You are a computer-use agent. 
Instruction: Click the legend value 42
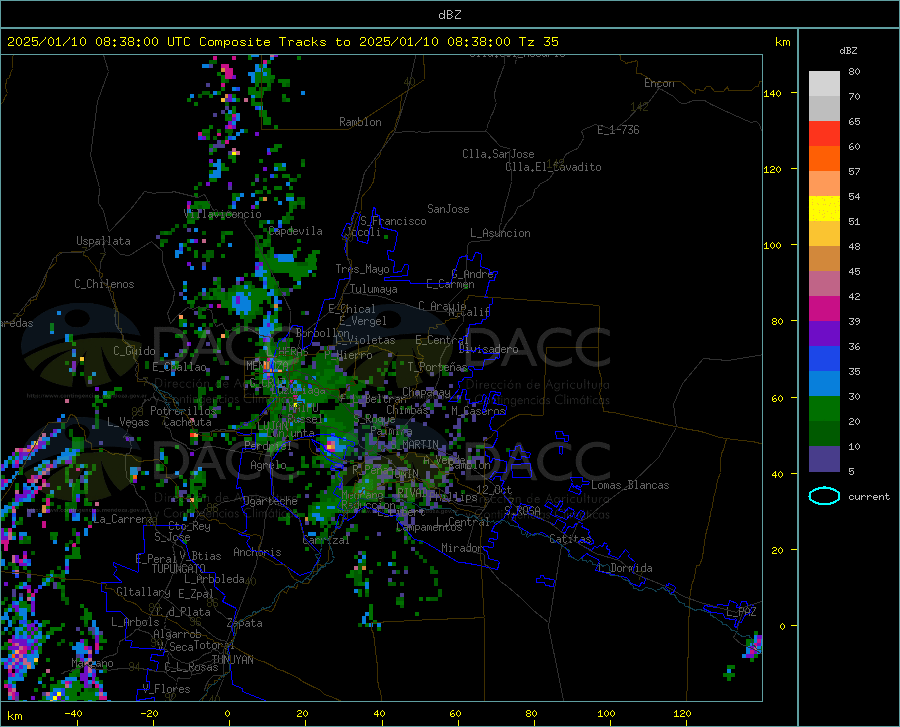[854, 297]
